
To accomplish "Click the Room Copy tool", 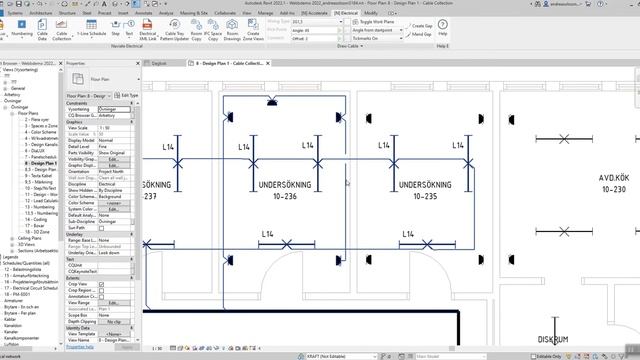I will (196, 30).
